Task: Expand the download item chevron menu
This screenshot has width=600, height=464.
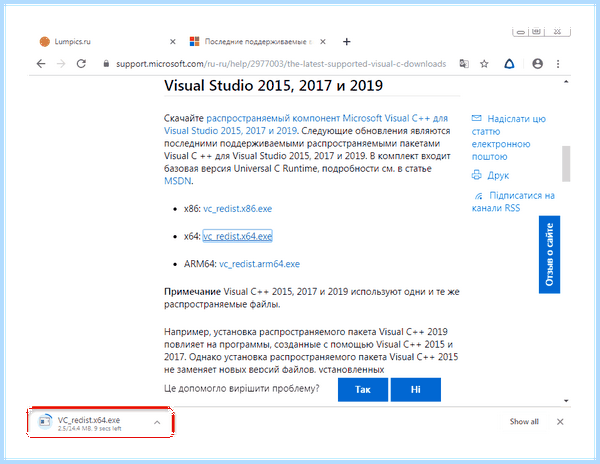Action: pos(157,422)
